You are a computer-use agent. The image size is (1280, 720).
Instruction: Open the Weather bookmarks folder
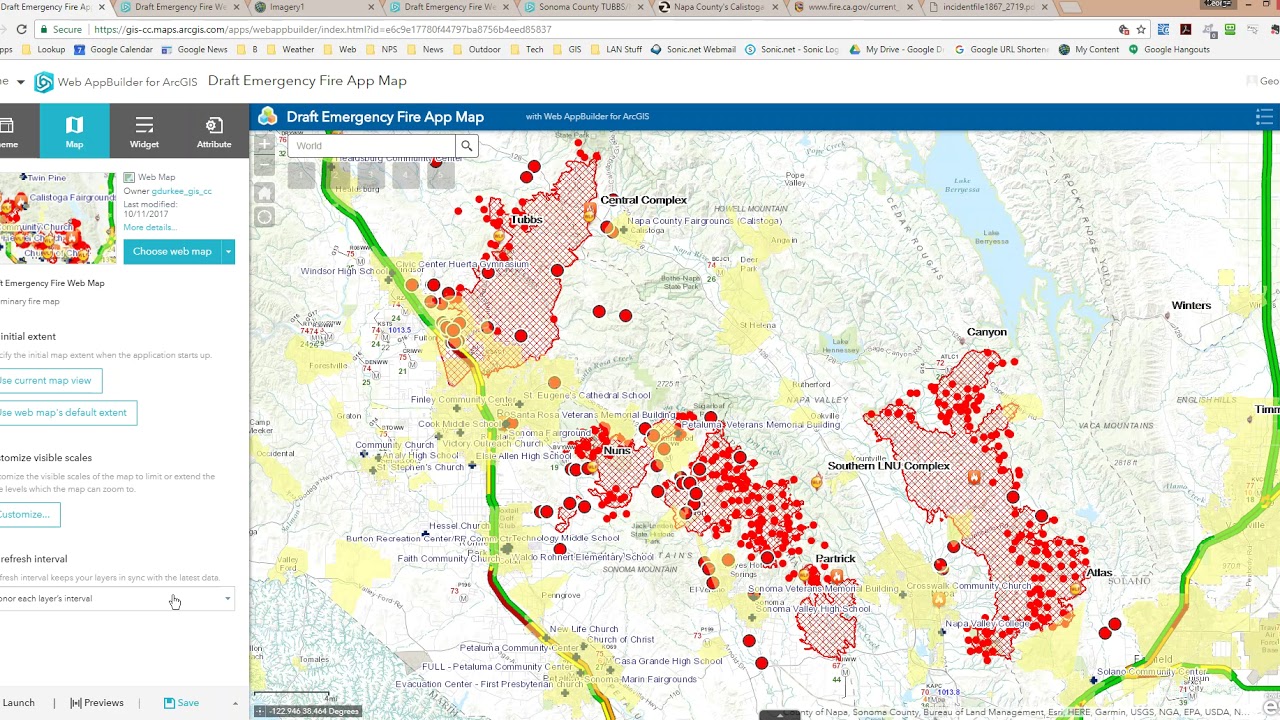pyautogui.click(x=290, y=49)
